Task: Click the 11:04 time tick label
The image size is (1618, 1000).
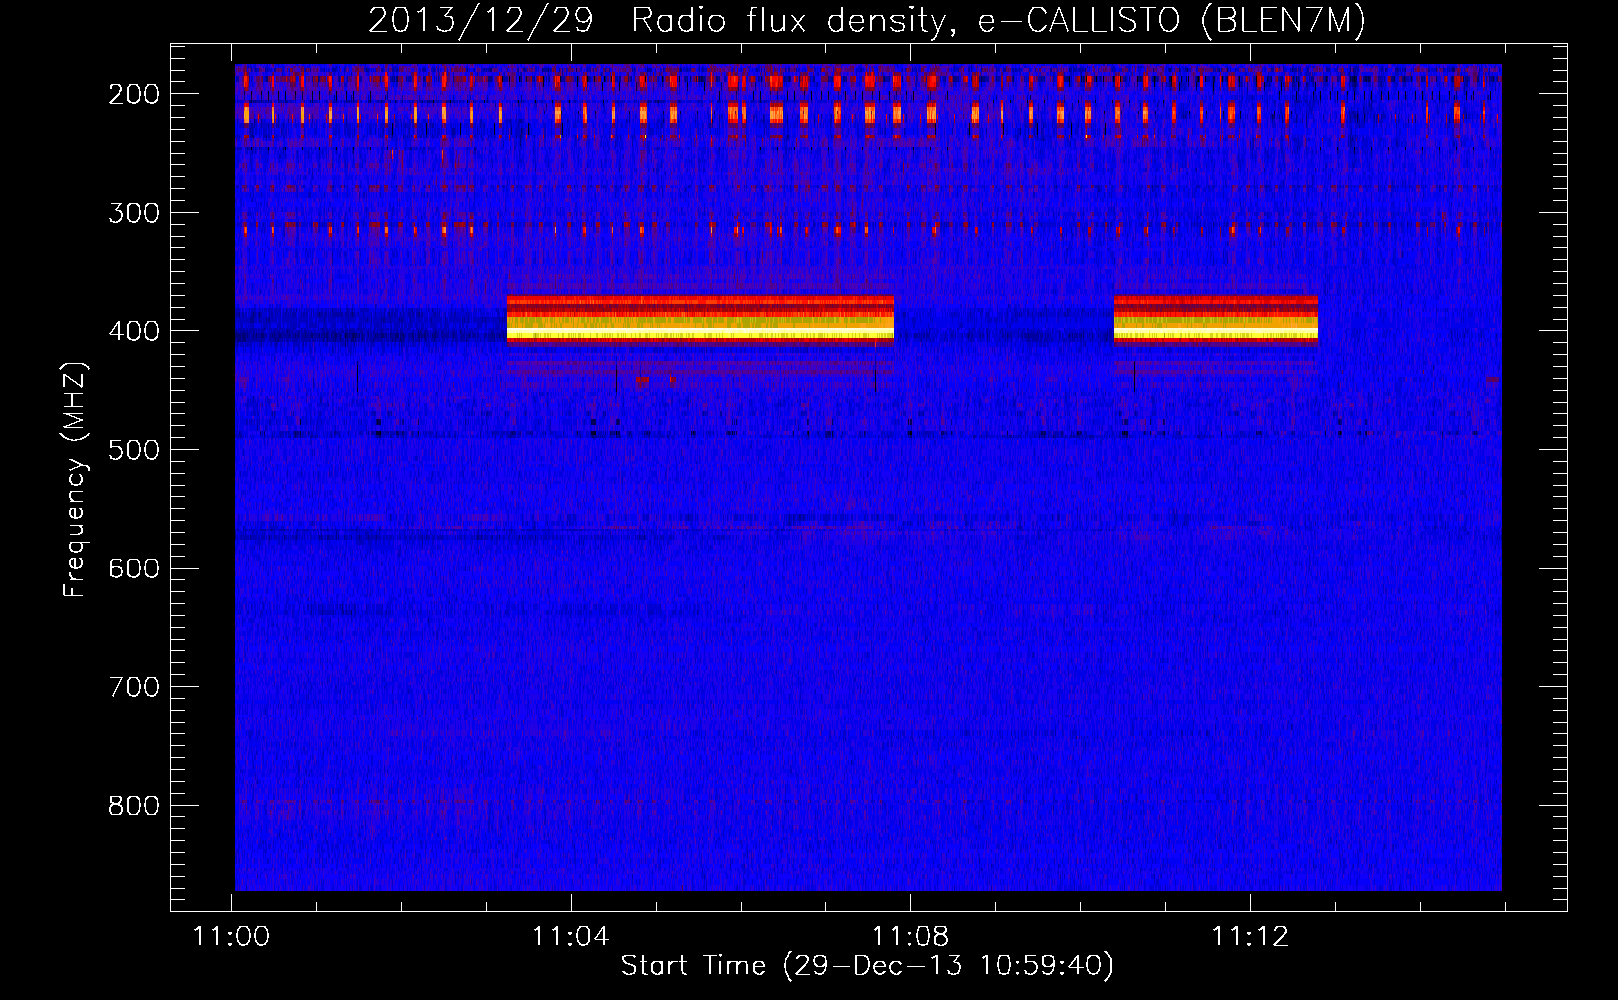Action: pyautogui.click(x=571, y=937)
